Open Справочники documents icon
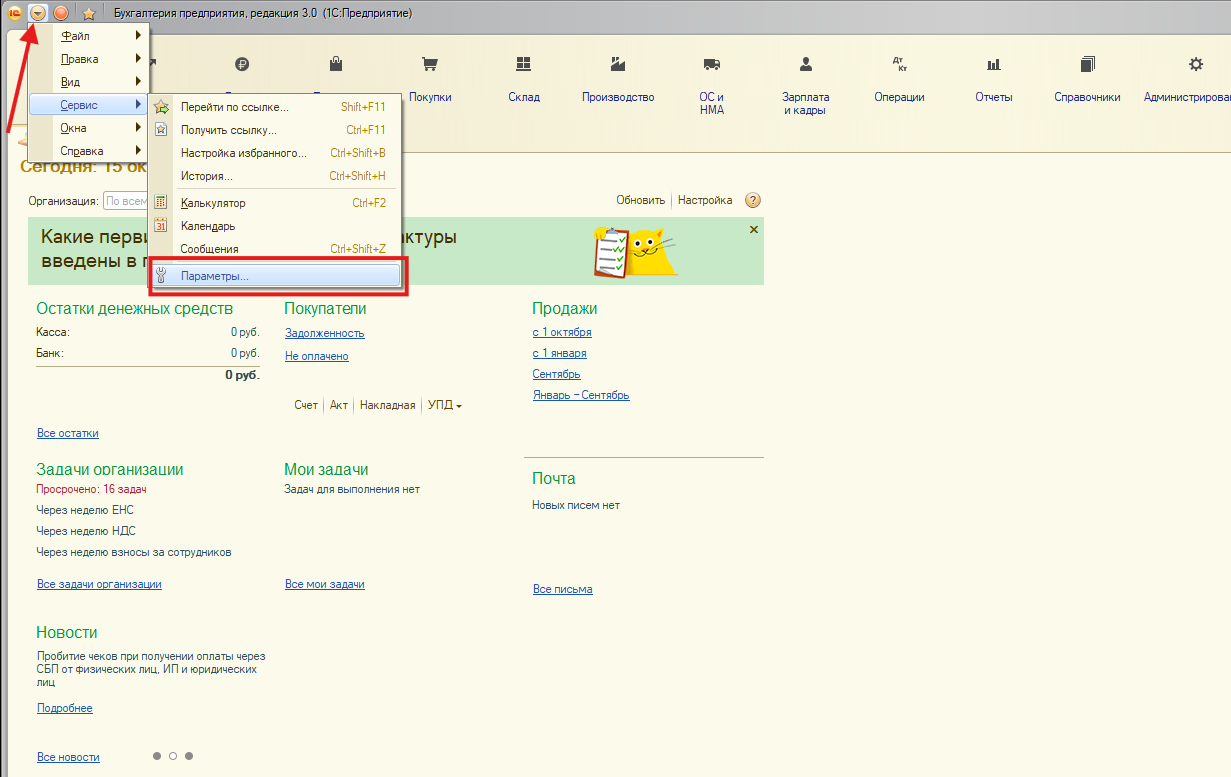 (x=1087, y=65)
